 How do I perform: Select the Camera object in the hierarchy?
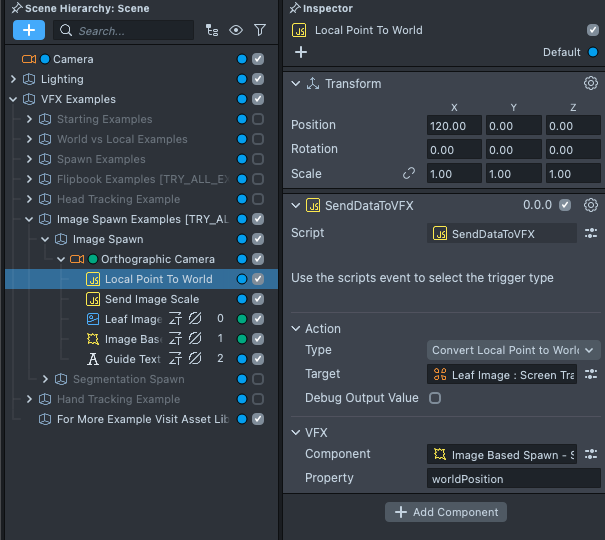tap(72, 59)
